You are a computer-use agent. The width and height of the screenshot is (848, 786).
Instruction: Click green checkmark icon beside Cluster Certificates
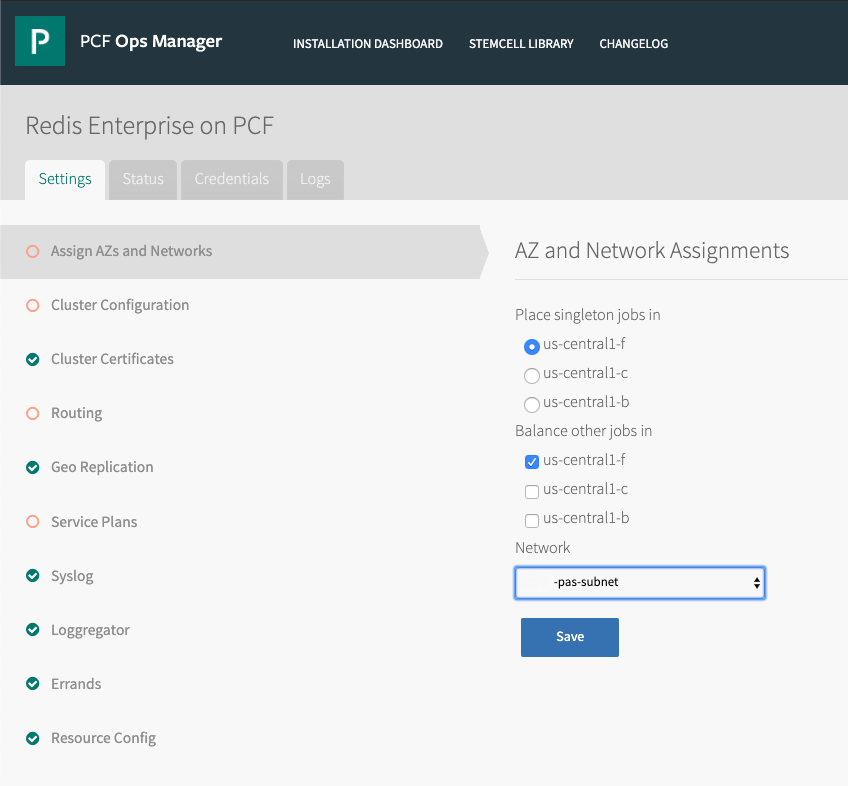coord(33,359)
